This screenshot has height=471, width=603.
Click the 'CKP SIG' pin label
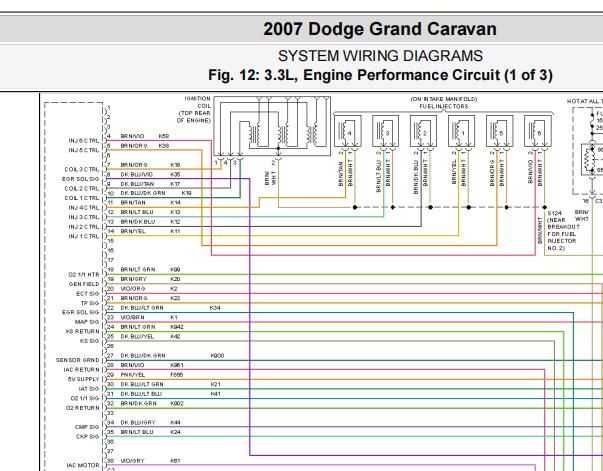88,437
